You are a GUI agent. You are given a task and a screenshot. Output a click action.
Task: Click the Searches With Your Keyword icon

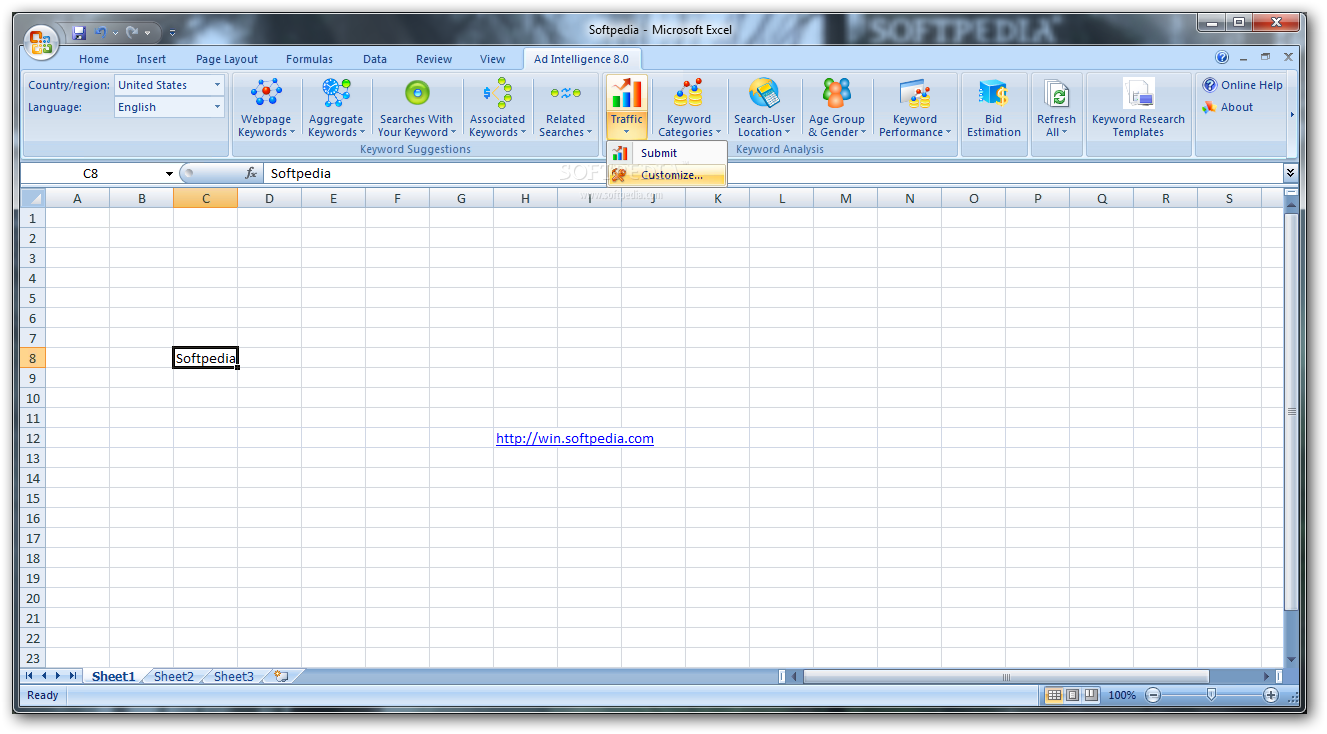tap(416, 93)
